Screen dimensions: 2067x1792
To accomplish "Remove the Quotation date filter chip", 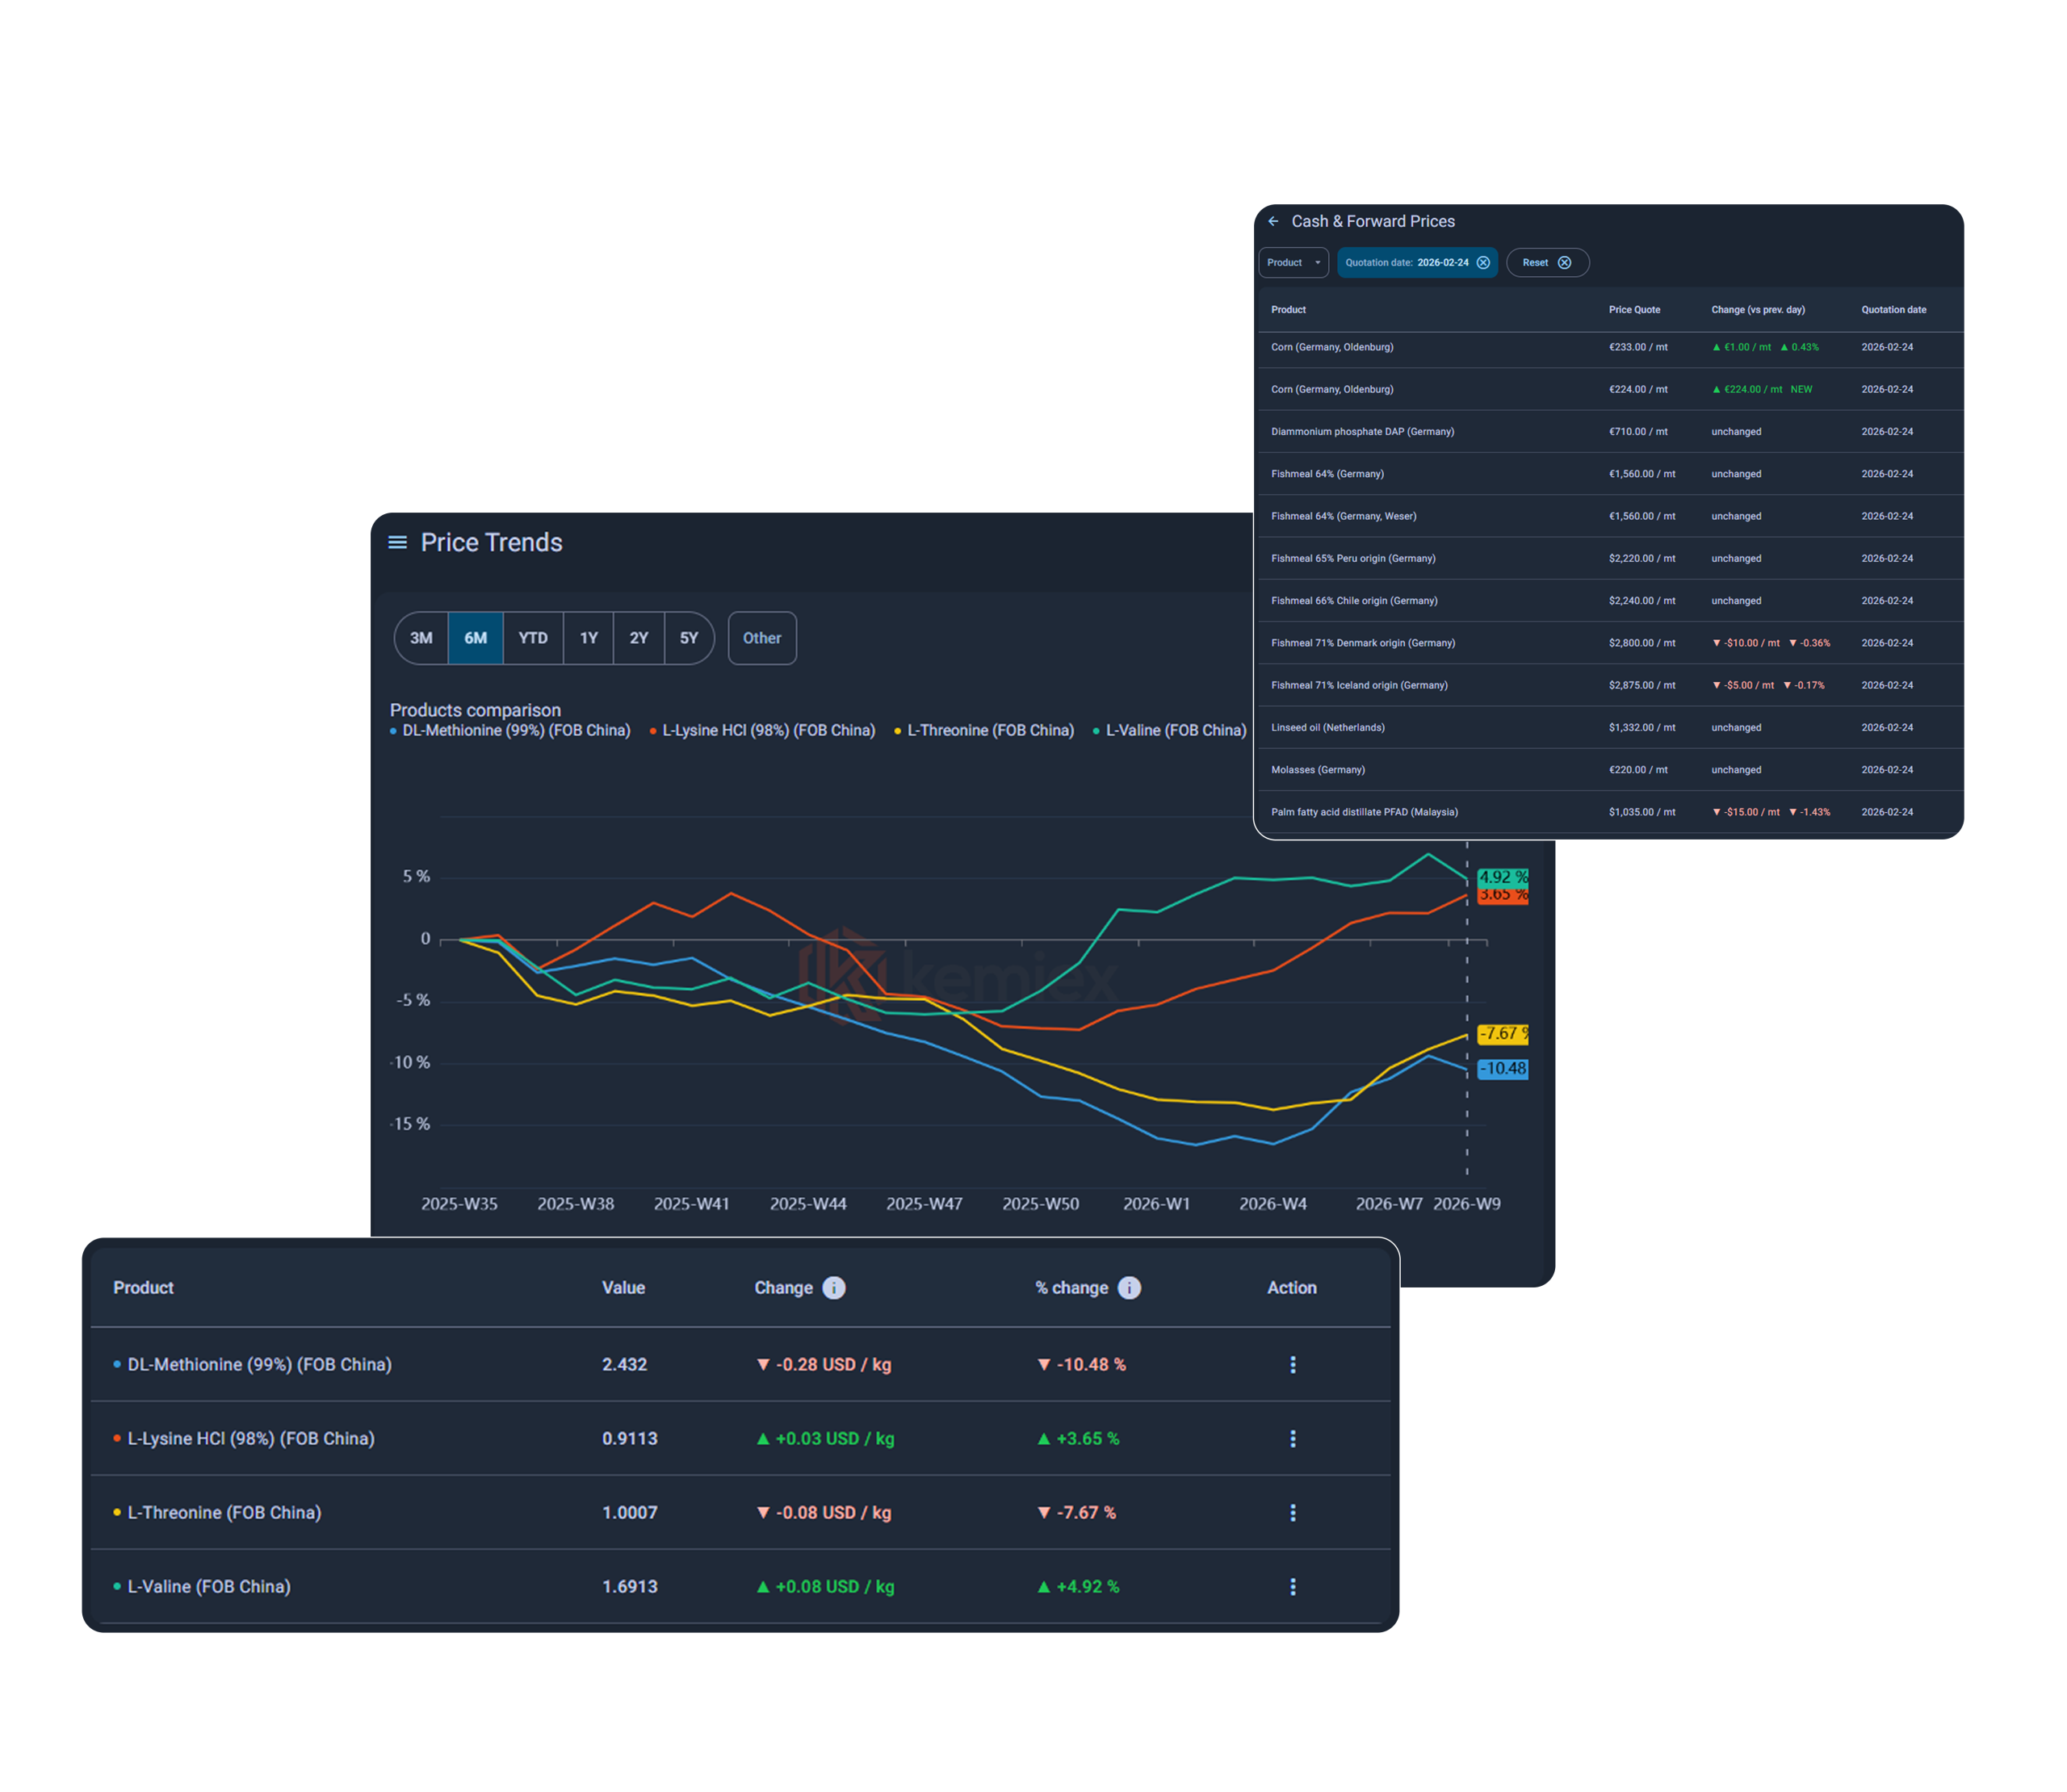I will [1483, 263].
